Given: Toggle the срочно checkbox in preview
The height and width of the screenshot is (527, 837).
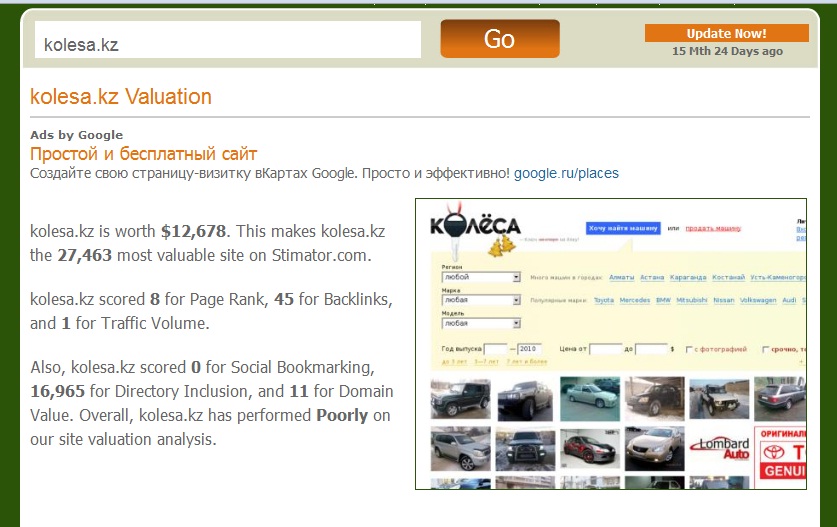Looking at the screenshot, I should (765, 349).
